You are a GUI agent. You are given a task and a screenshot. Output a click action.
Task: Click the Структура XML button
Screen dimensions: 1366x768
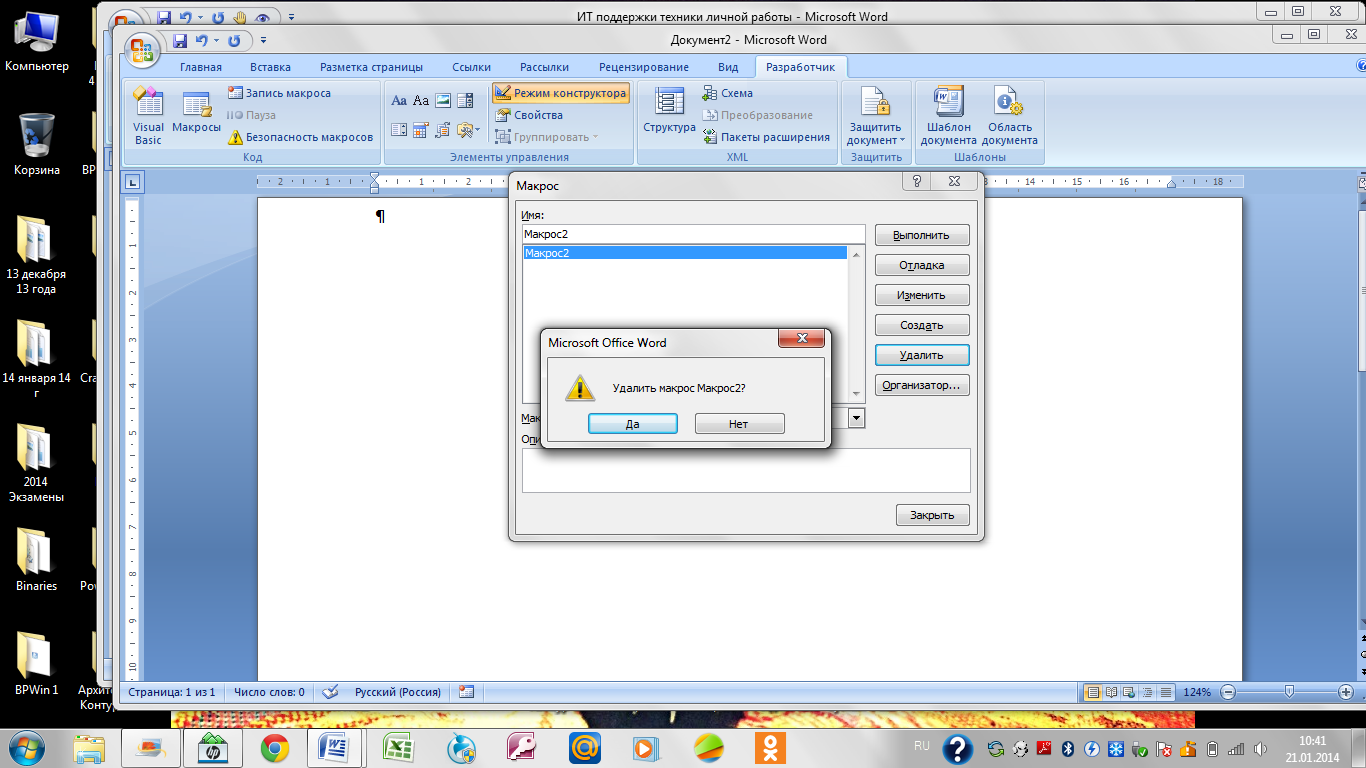tap(669, 112)
